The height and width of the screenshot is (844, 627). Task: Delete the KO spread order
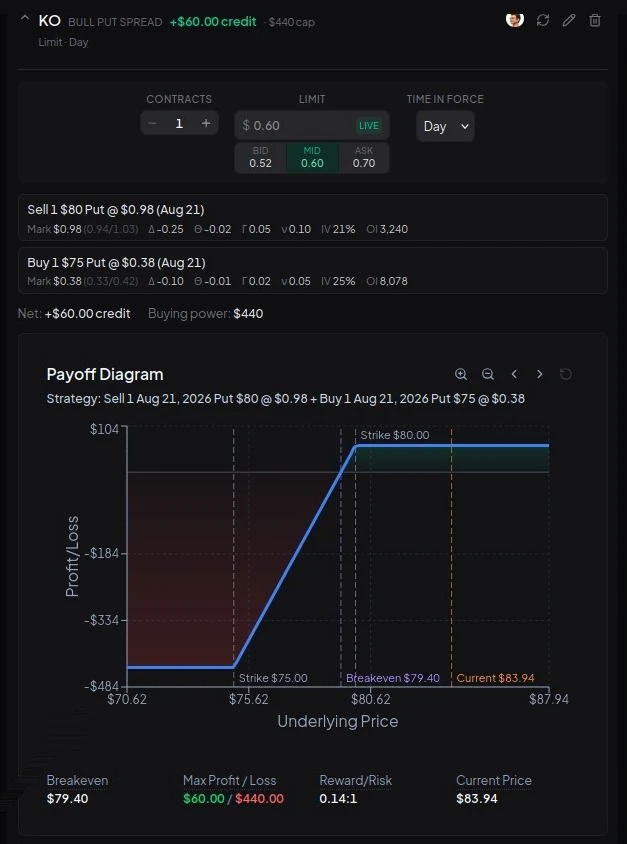point(595,20)
